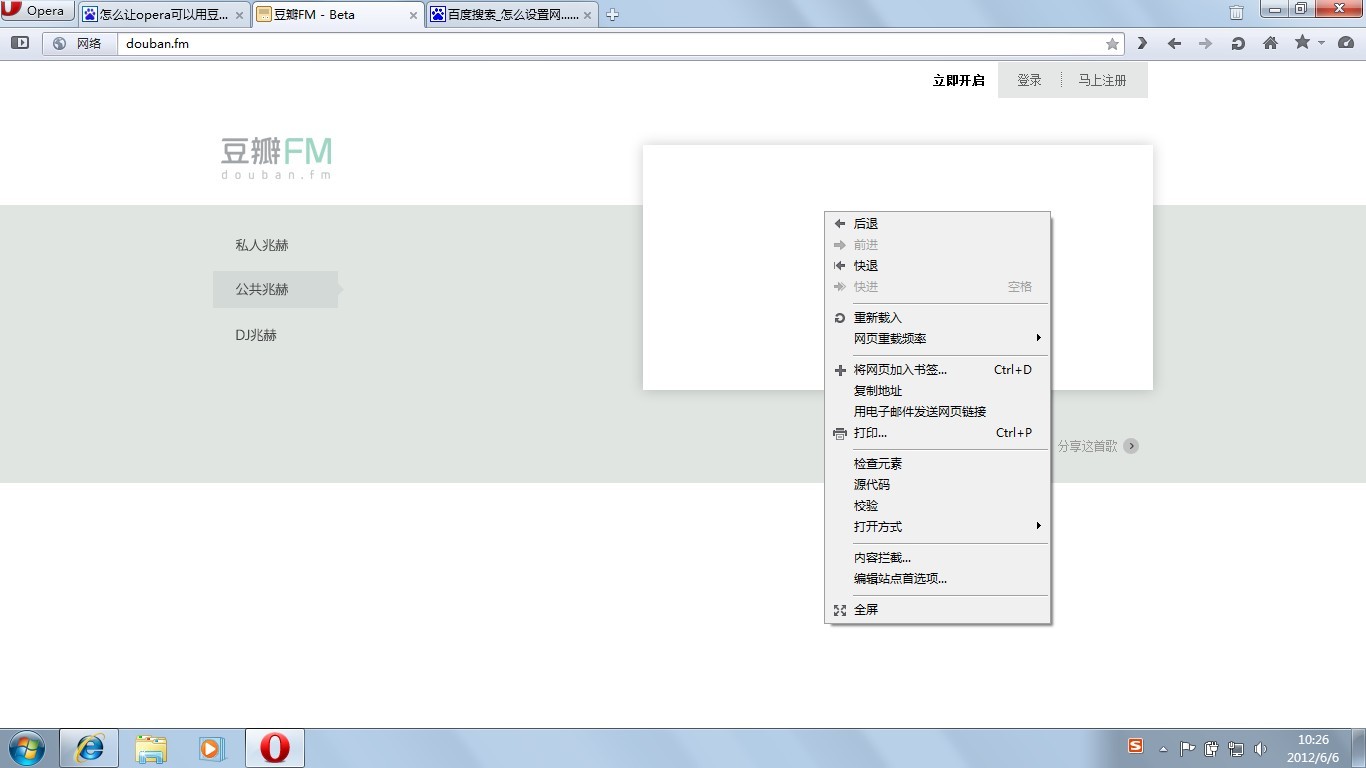Screen dimensions: 1366x768
Task: Choose 用电子邮件发送网页链接
Action: pyautogui.click(x=937, y=412)
